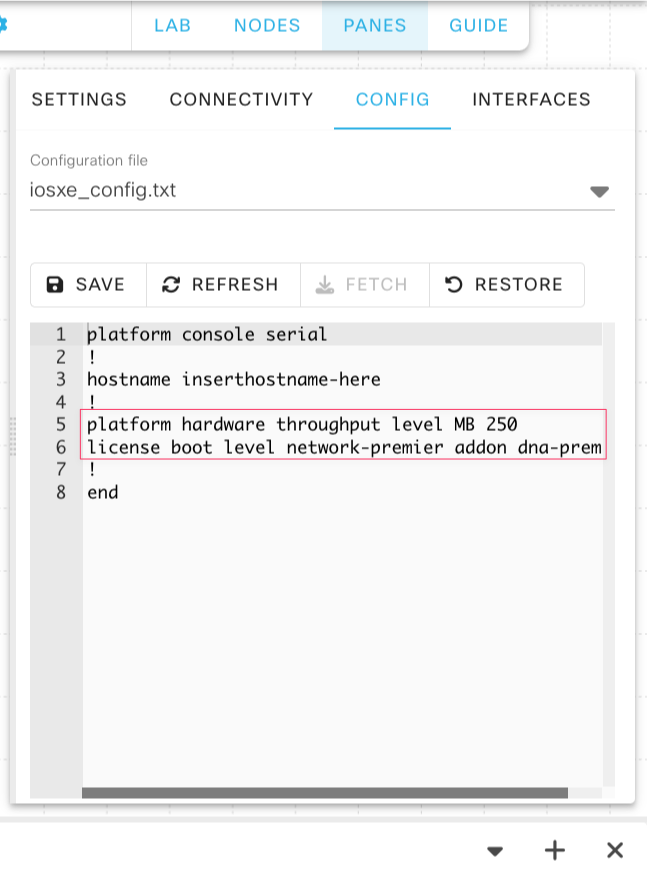Click the plus icon in the bottom bar
This screenshot has height=870, width=647.
pyautogui.click(x=554, y=850)
